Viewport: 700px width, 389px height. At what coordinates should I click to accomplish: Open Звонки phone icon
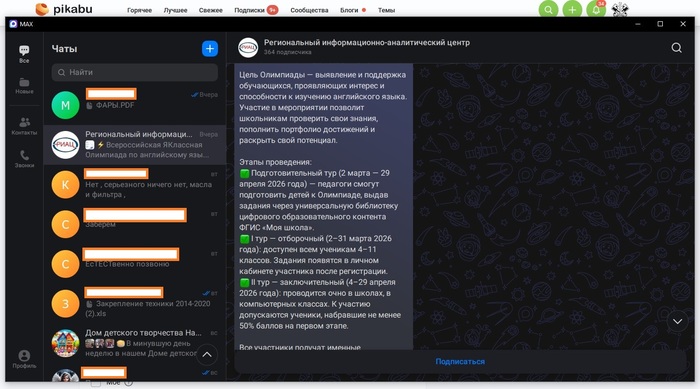point(24,159)
